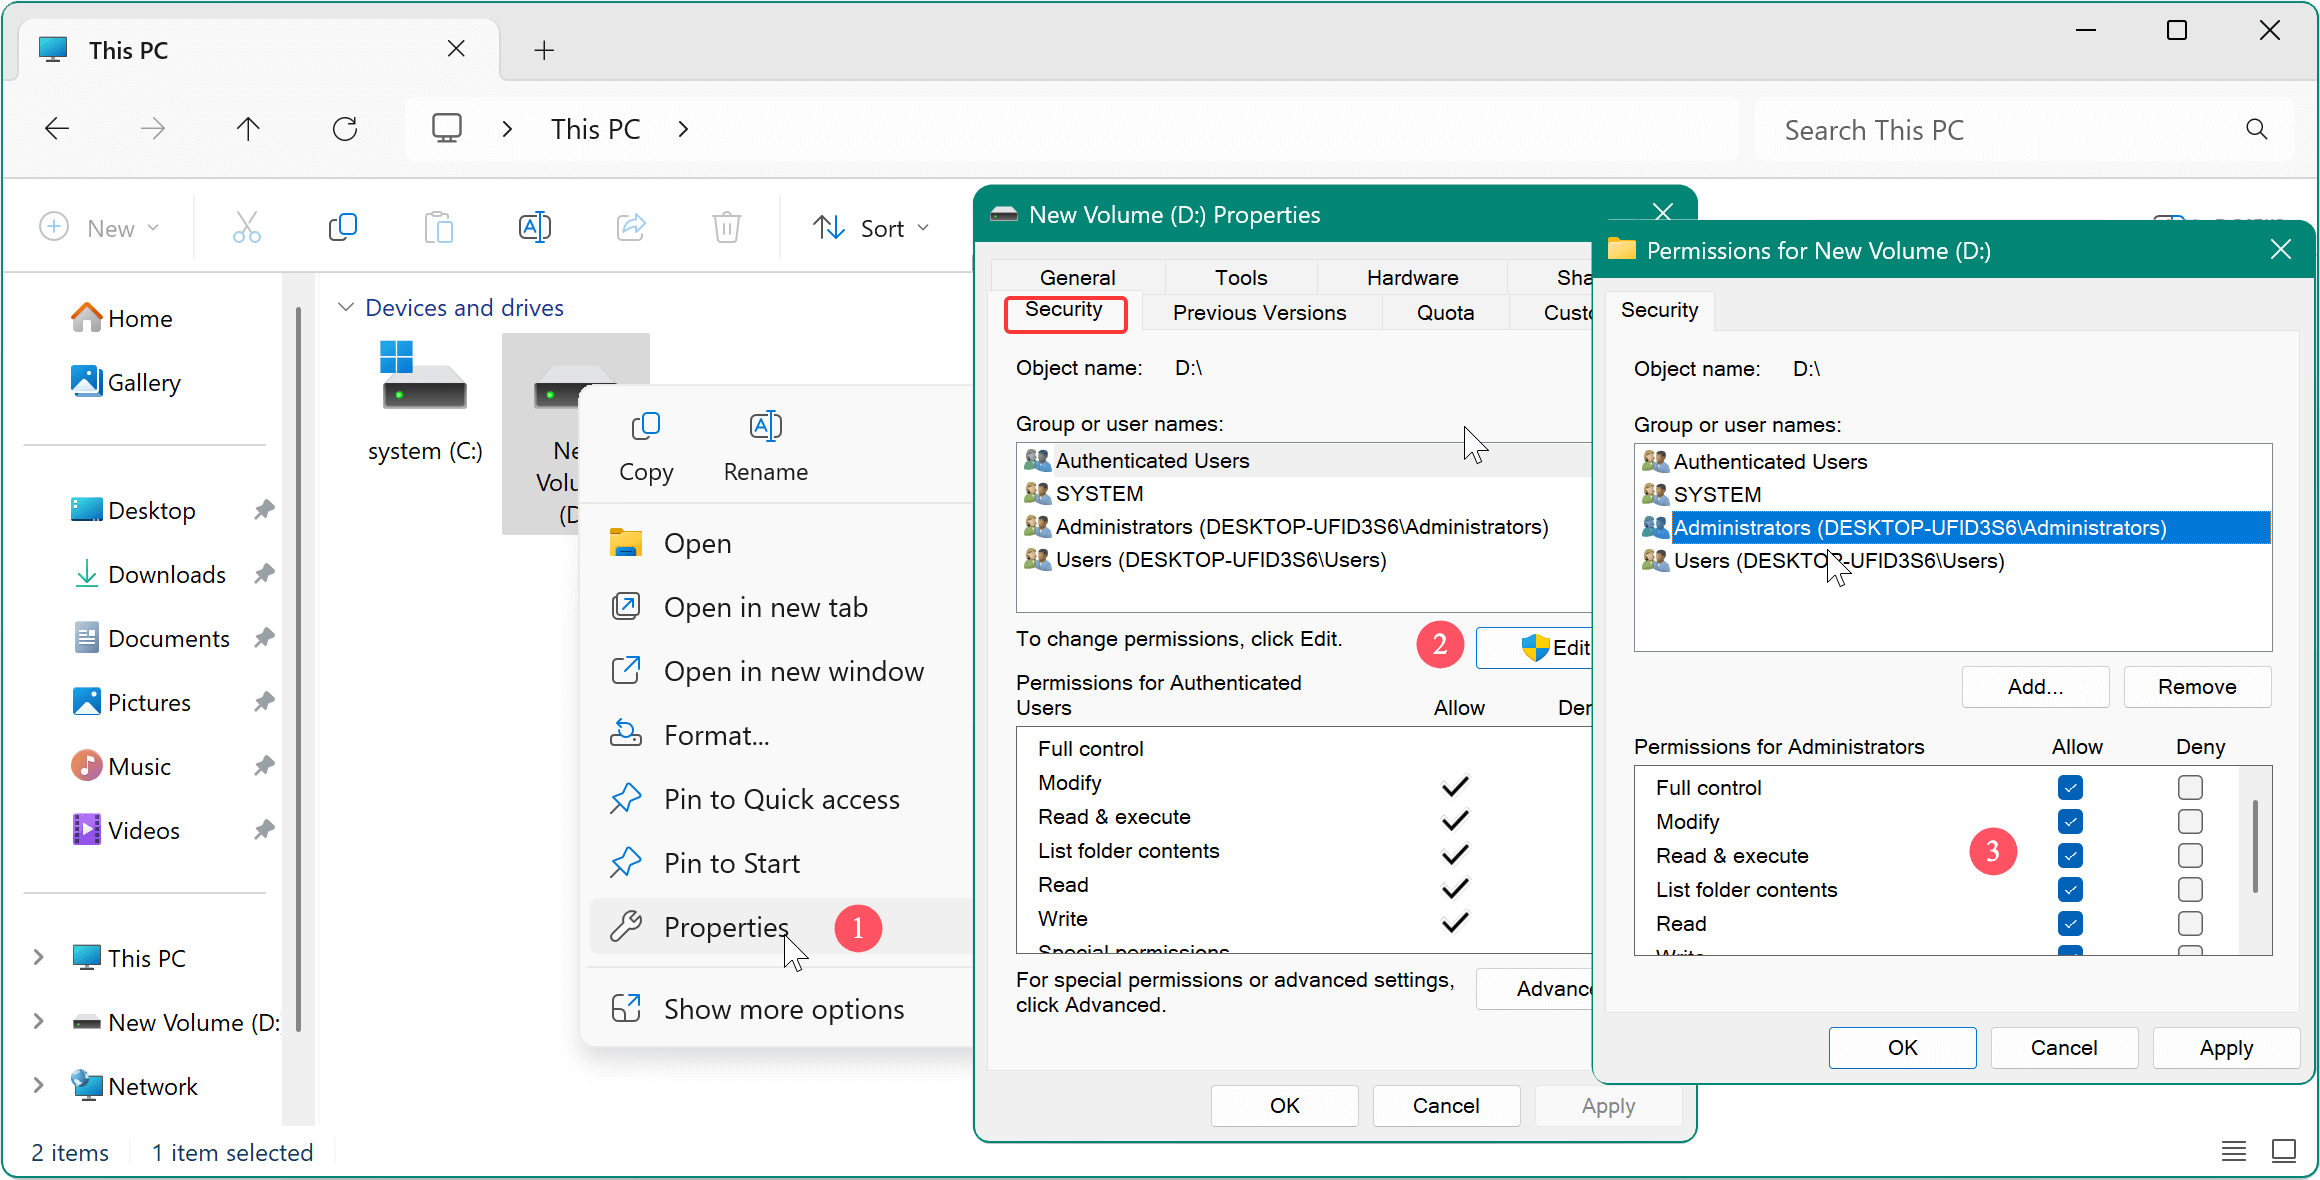Open the Sort dropdown
This screenshot has width=2320, height=1180.
(872, 227)
